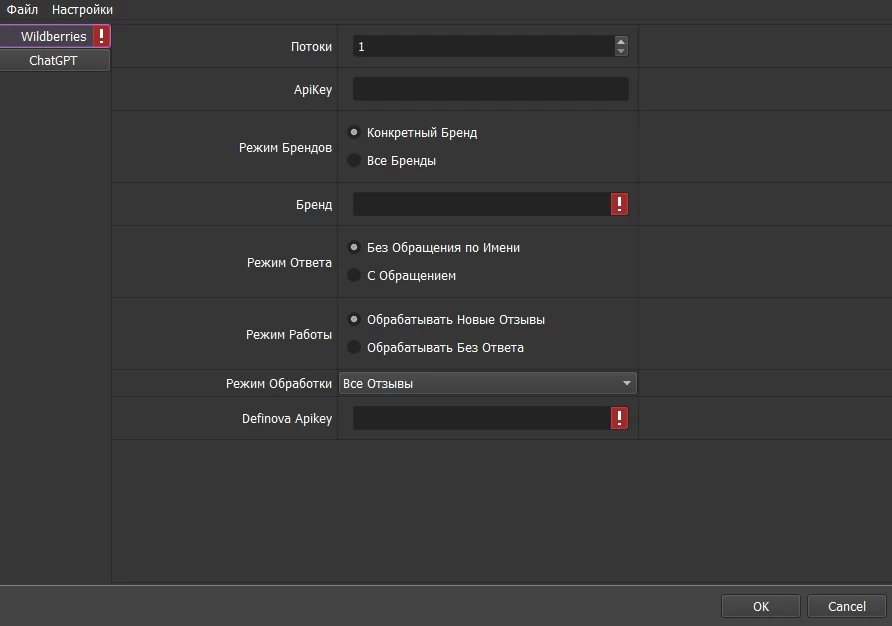
Task: Open the Режим Обработки dropdown arrow
Action: [626, 383]
